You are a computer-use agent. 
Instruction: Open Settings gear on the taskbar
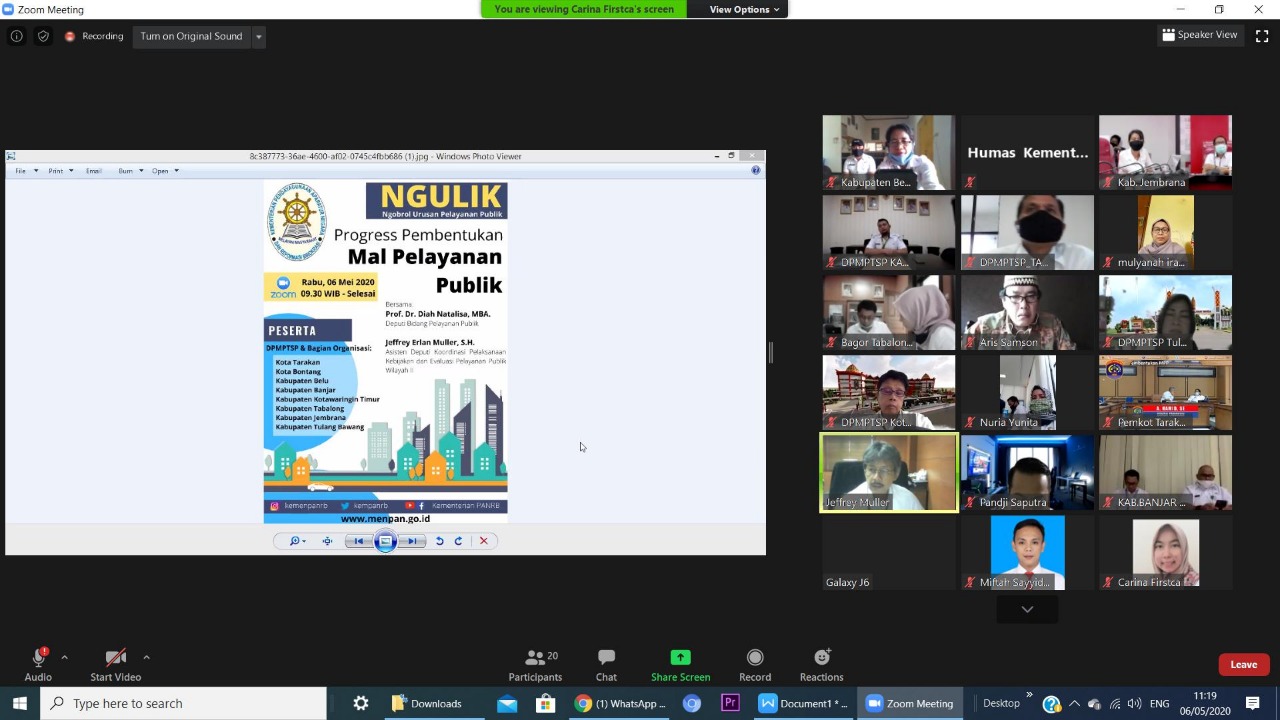[x=361, y=703]
